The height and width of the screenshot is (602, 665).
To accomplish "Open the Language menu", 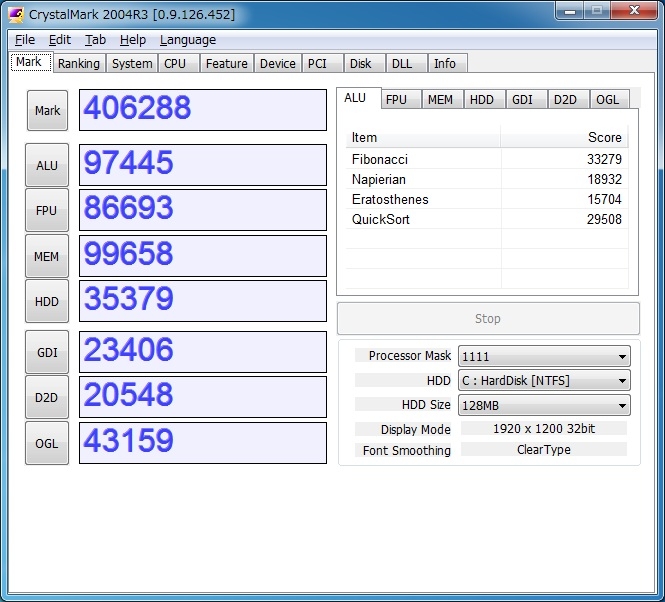I will click(x=187, y=40).
